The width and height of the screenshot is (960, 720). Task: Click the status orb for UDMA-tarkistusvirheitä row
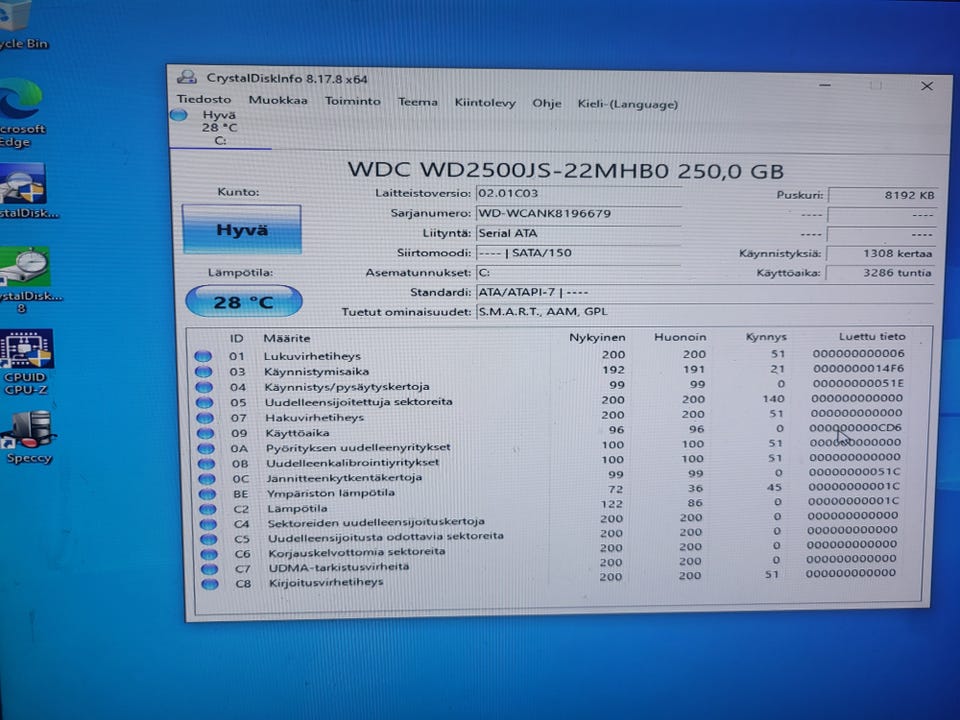tap(209, 568)
